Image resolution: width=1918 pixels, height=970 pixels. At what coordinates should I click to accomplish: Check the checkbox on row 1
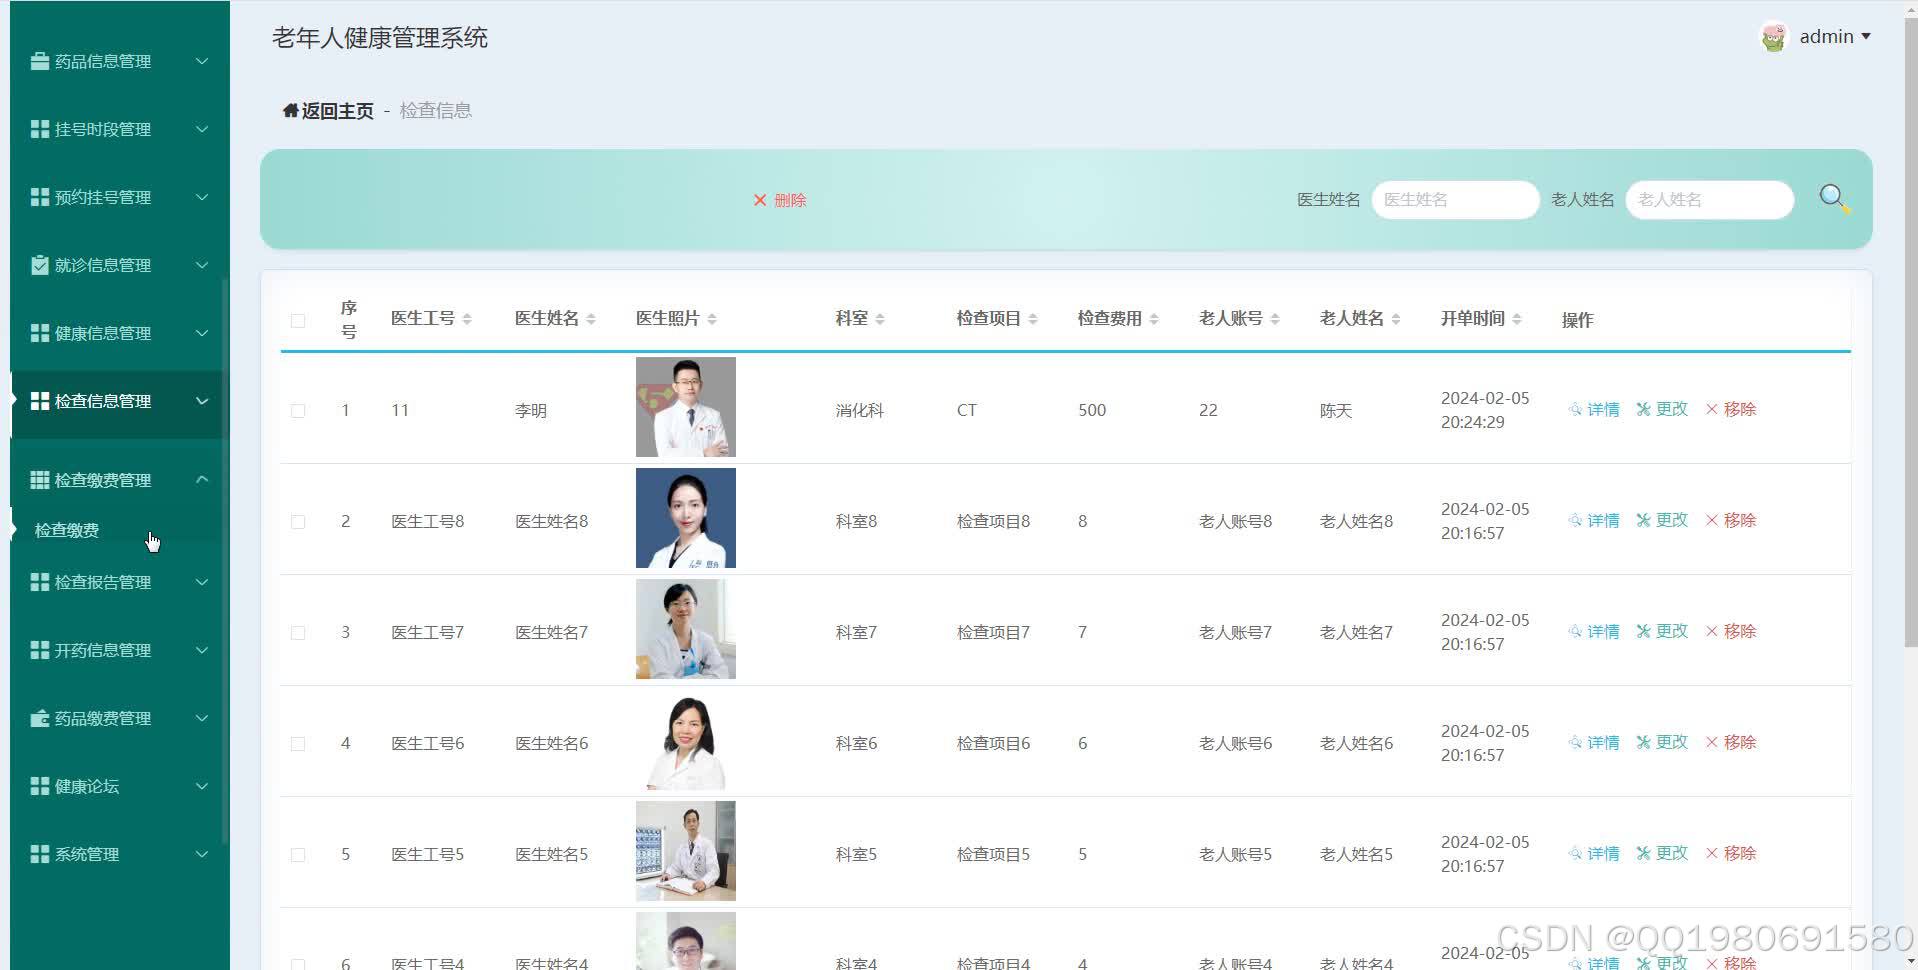tap(297, 410)
